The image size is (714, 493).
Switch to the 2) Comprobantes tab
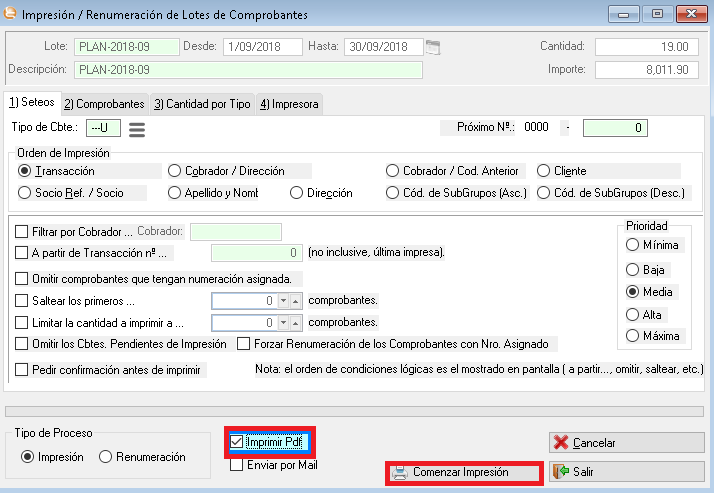104,104
